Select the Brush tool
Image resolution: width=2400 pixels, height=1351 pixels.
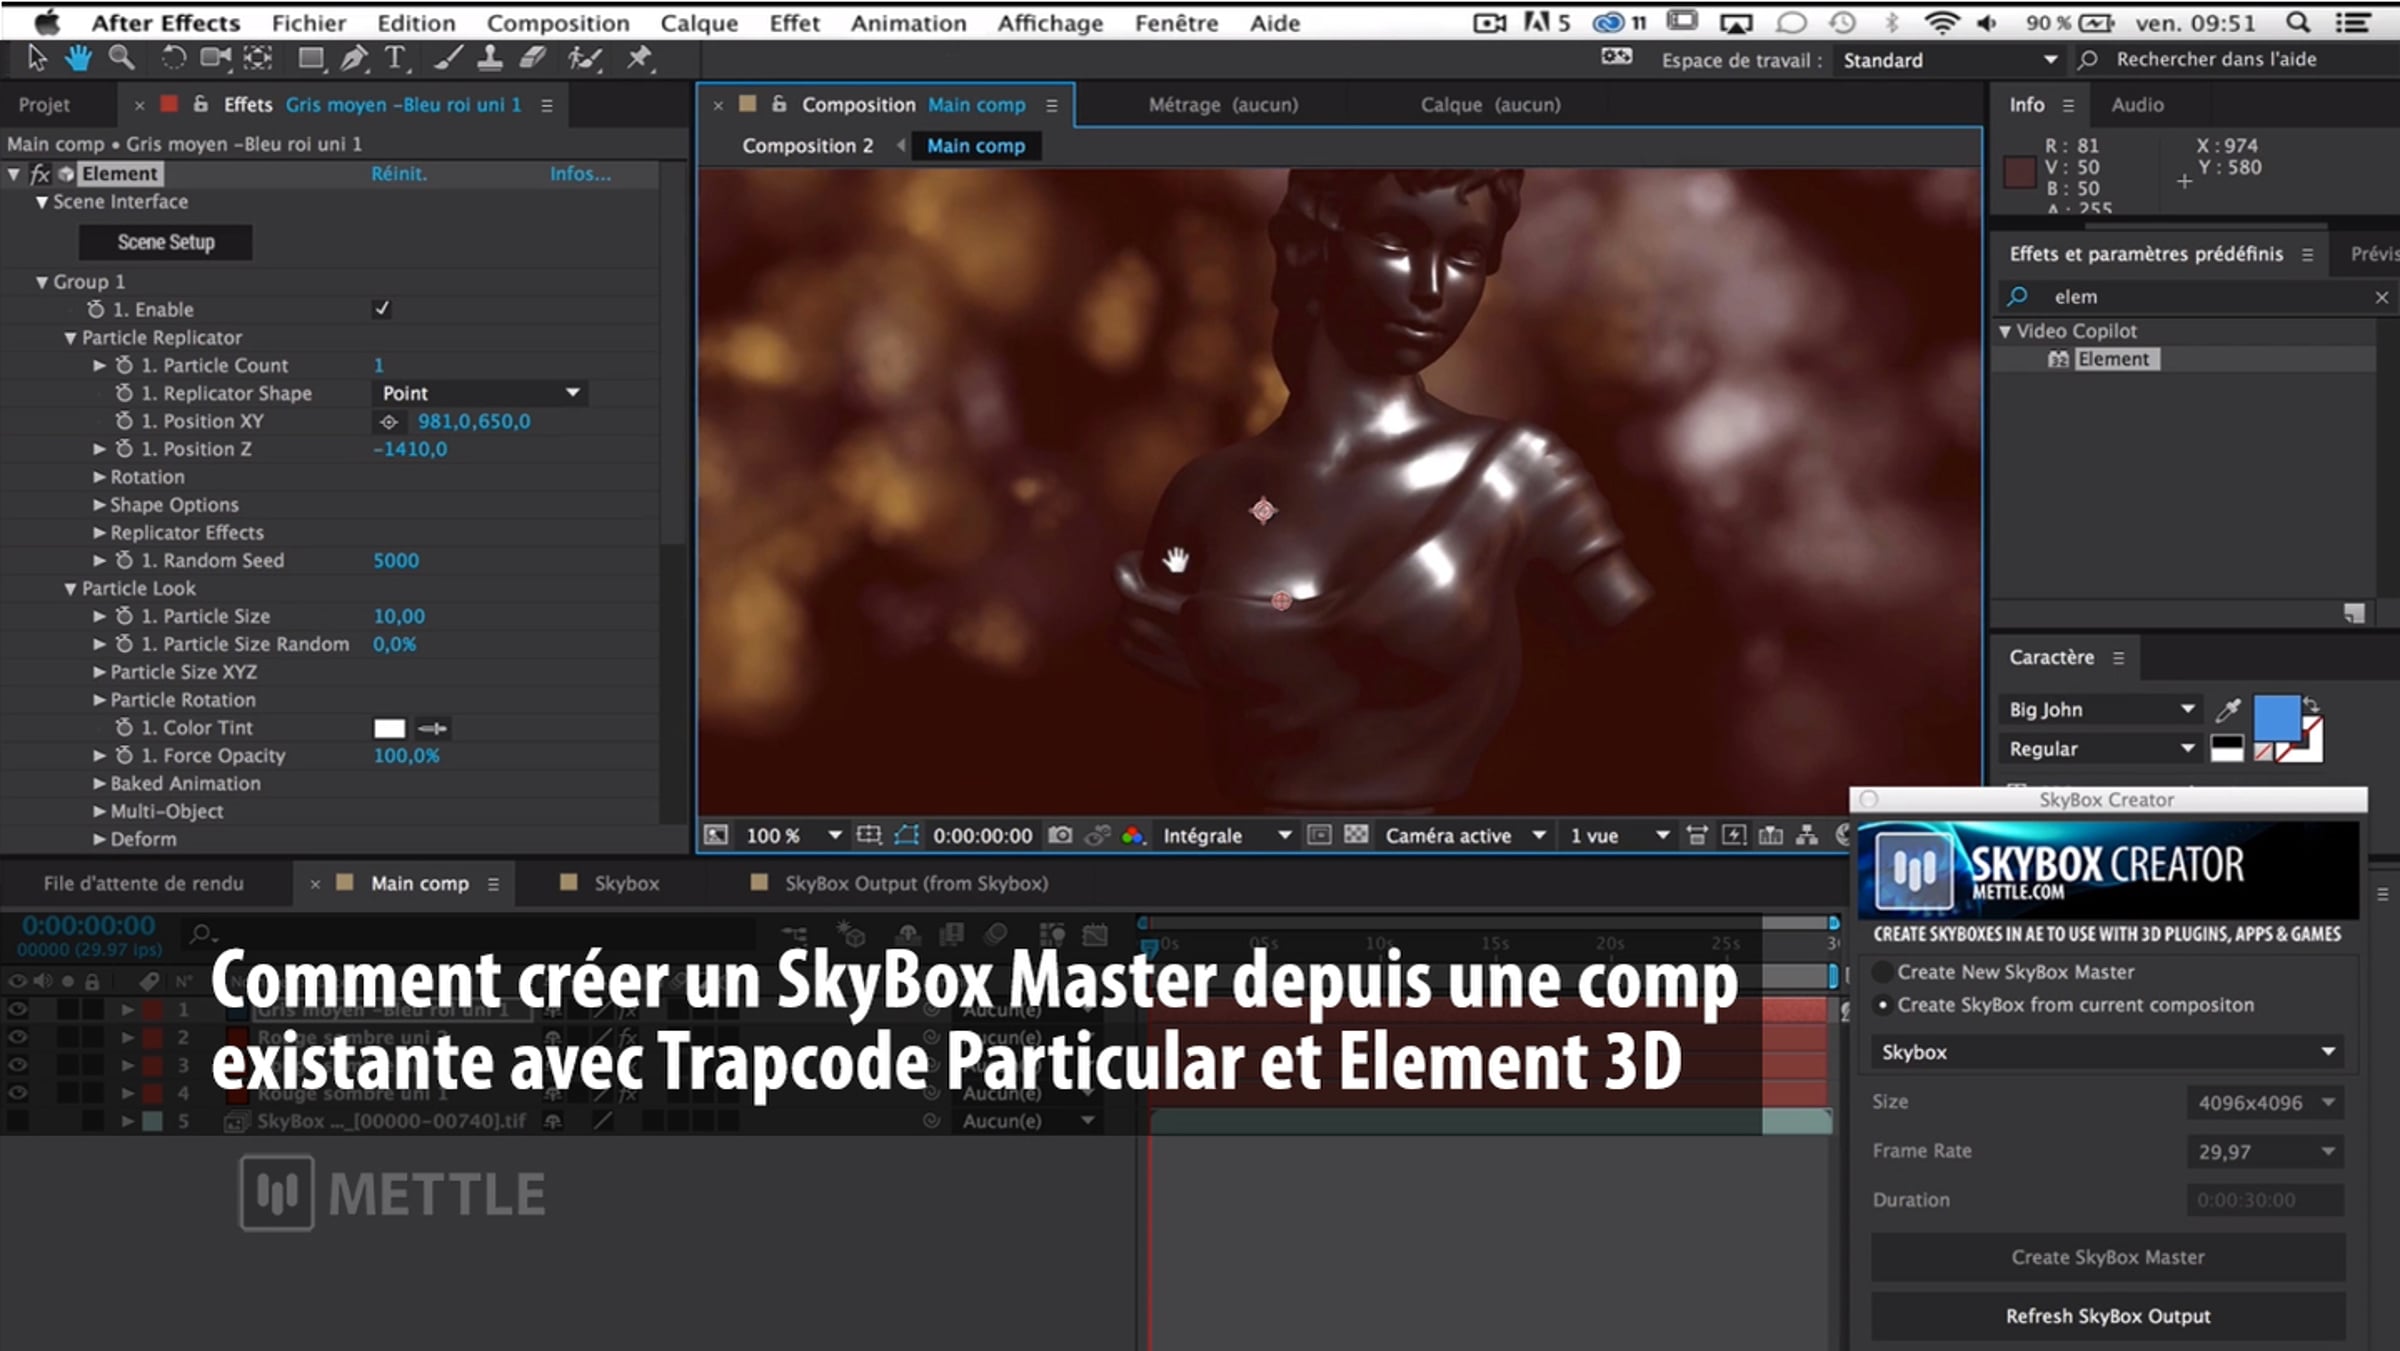(448, 59)
